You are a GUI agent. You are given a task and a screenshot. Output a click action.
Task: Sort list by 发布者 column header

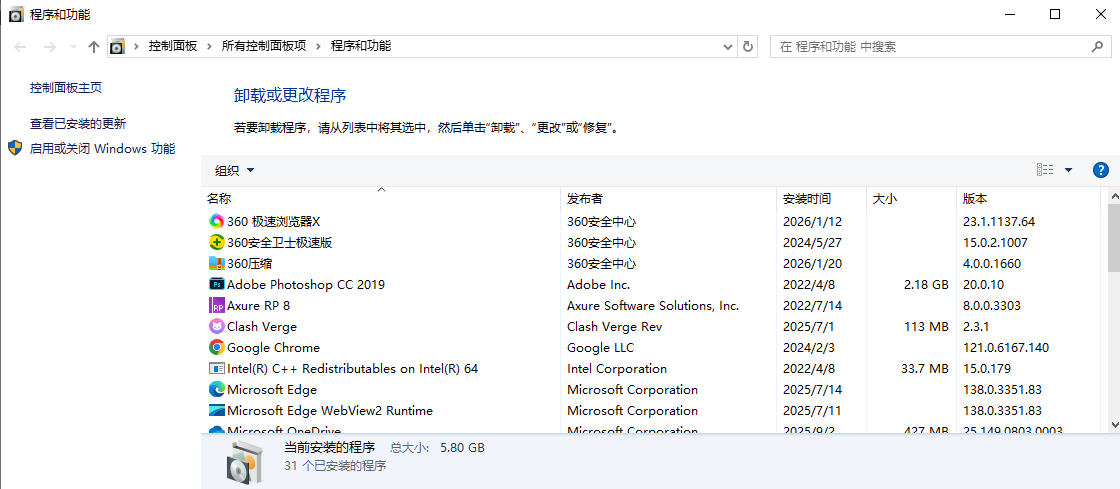pyautogui.click(x=585, y=198)
